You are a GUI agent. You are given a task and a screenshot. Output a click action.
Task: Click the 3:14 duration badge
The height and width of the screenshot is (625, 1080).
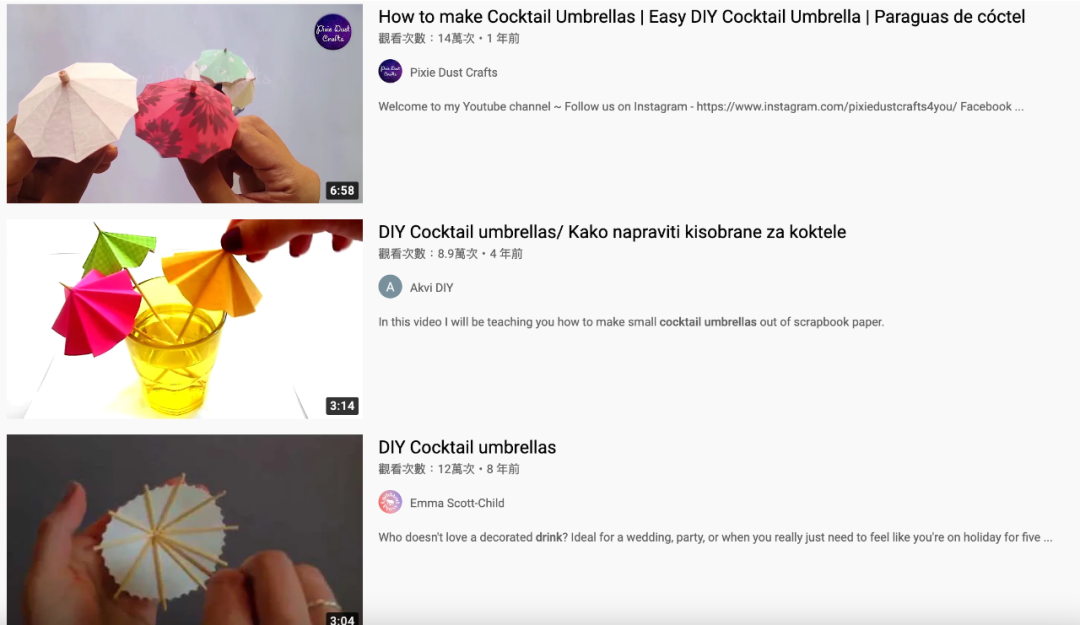tap(342, 406)
